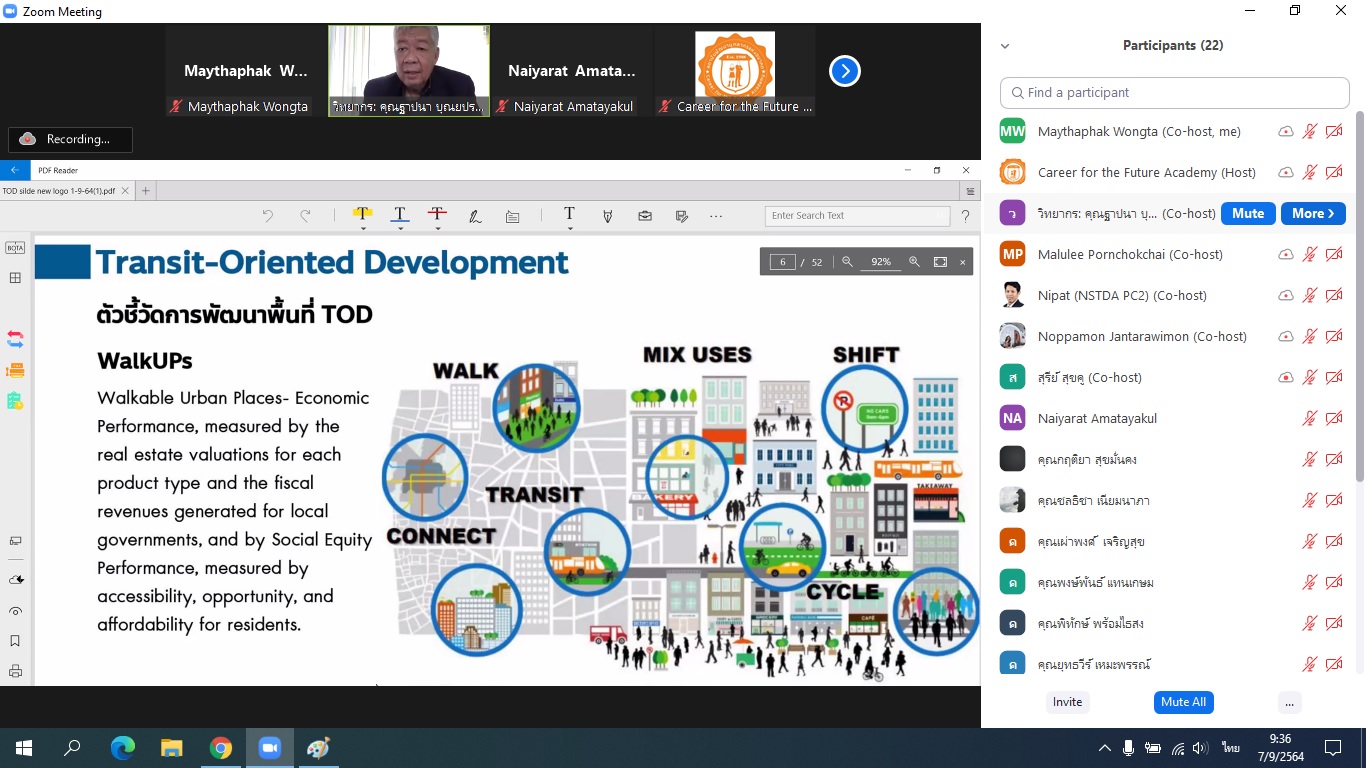Screen dimensions: 1366x768
Task: Click the Mute All button
Action: click(x=1183, y=702)
